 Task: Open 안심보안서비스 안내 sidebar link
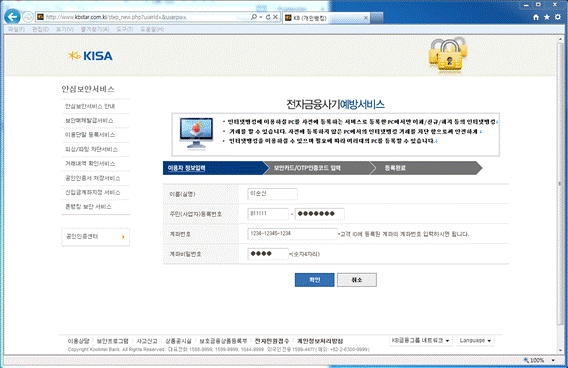click(x=90, y=106)
